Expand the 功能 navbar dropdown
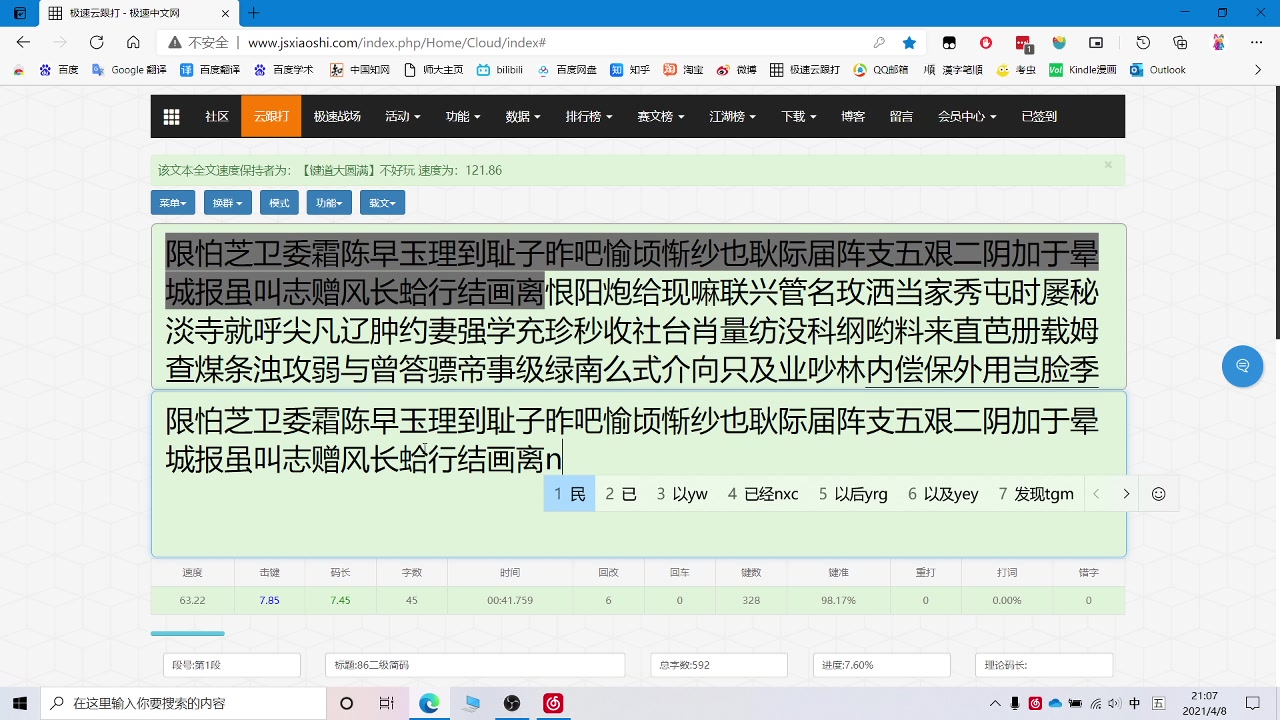Viewport: 1280px width, 720px height. (x=463, y=116)
